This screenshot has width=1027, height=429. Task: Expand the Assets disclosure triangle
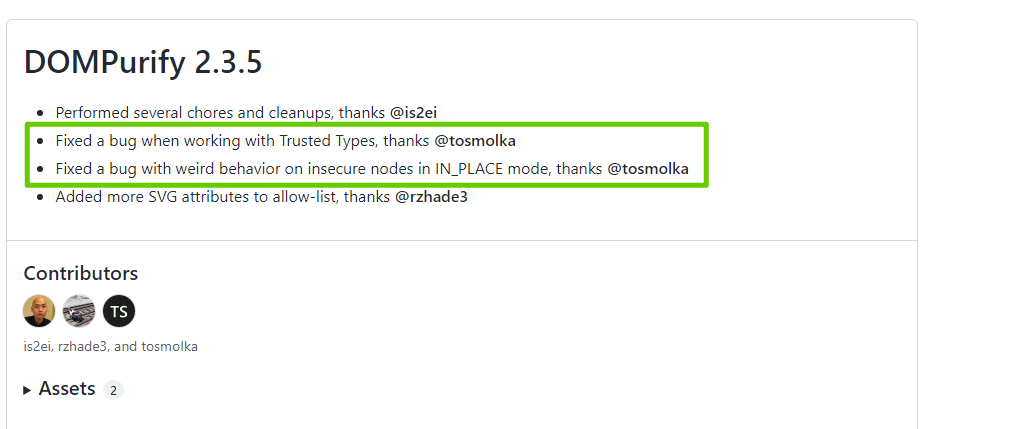coord(28,390)
